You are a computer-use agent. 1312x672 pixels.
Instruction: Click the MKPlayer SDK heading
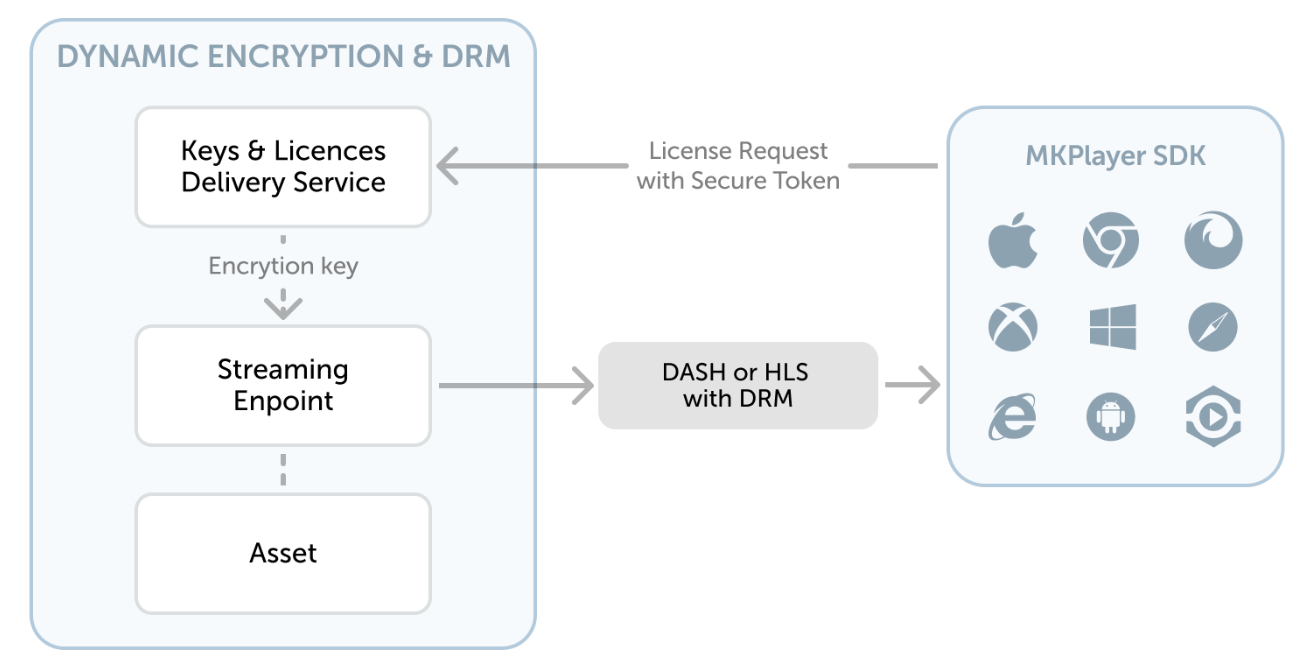click(1115, 156)
